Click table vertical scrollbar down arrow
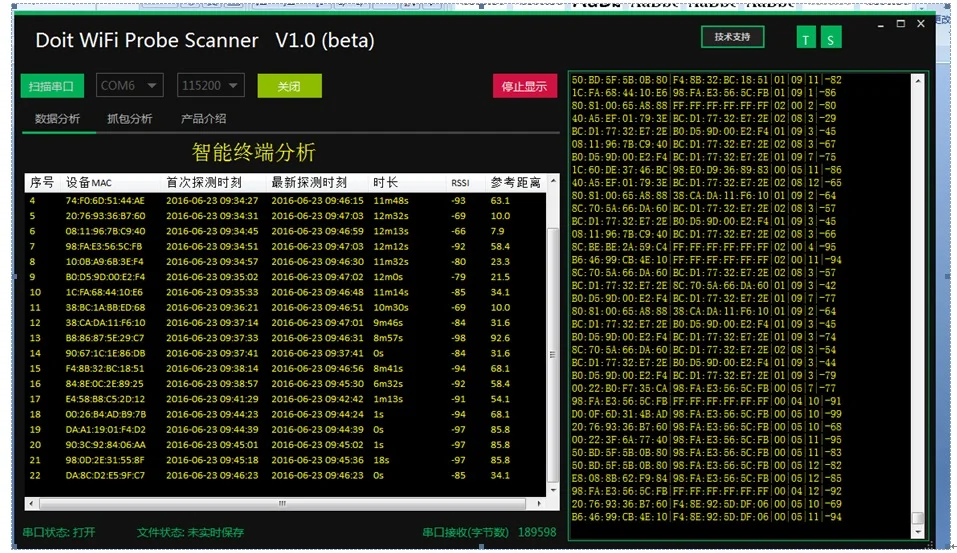Screen dimensions: 957x553 pos(553,490)
